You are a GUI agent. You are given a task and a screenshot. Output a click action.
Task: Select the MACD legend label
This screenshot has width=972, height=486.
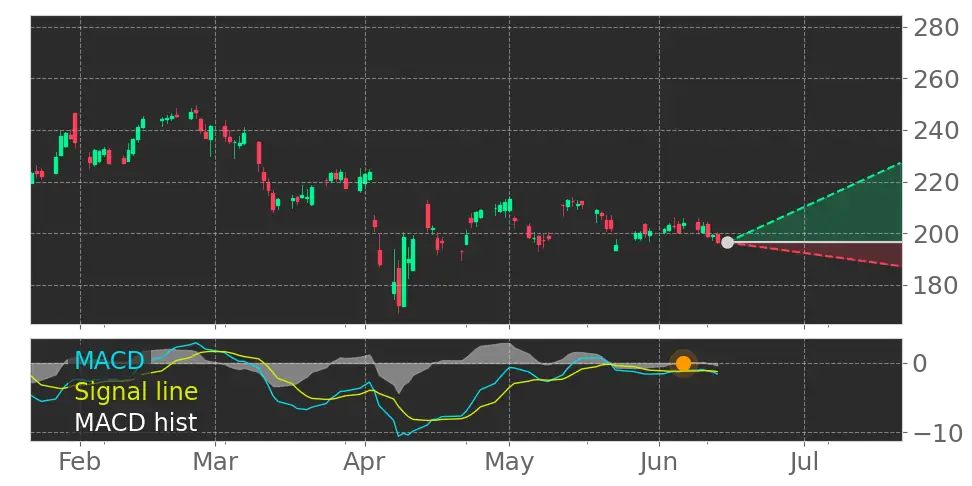[x=110, y=360]
